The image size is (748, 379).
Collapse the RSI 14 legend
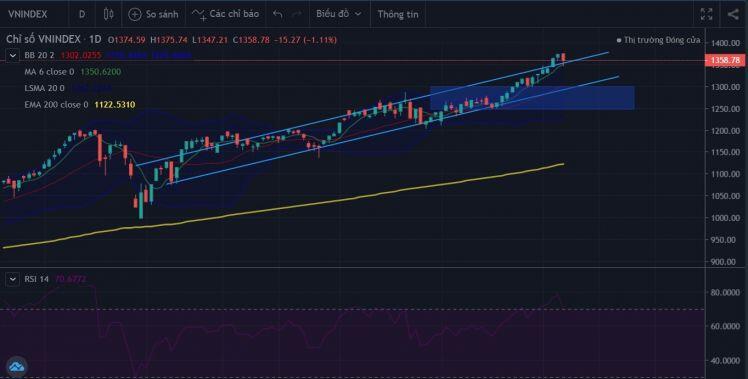click(12, 279)
